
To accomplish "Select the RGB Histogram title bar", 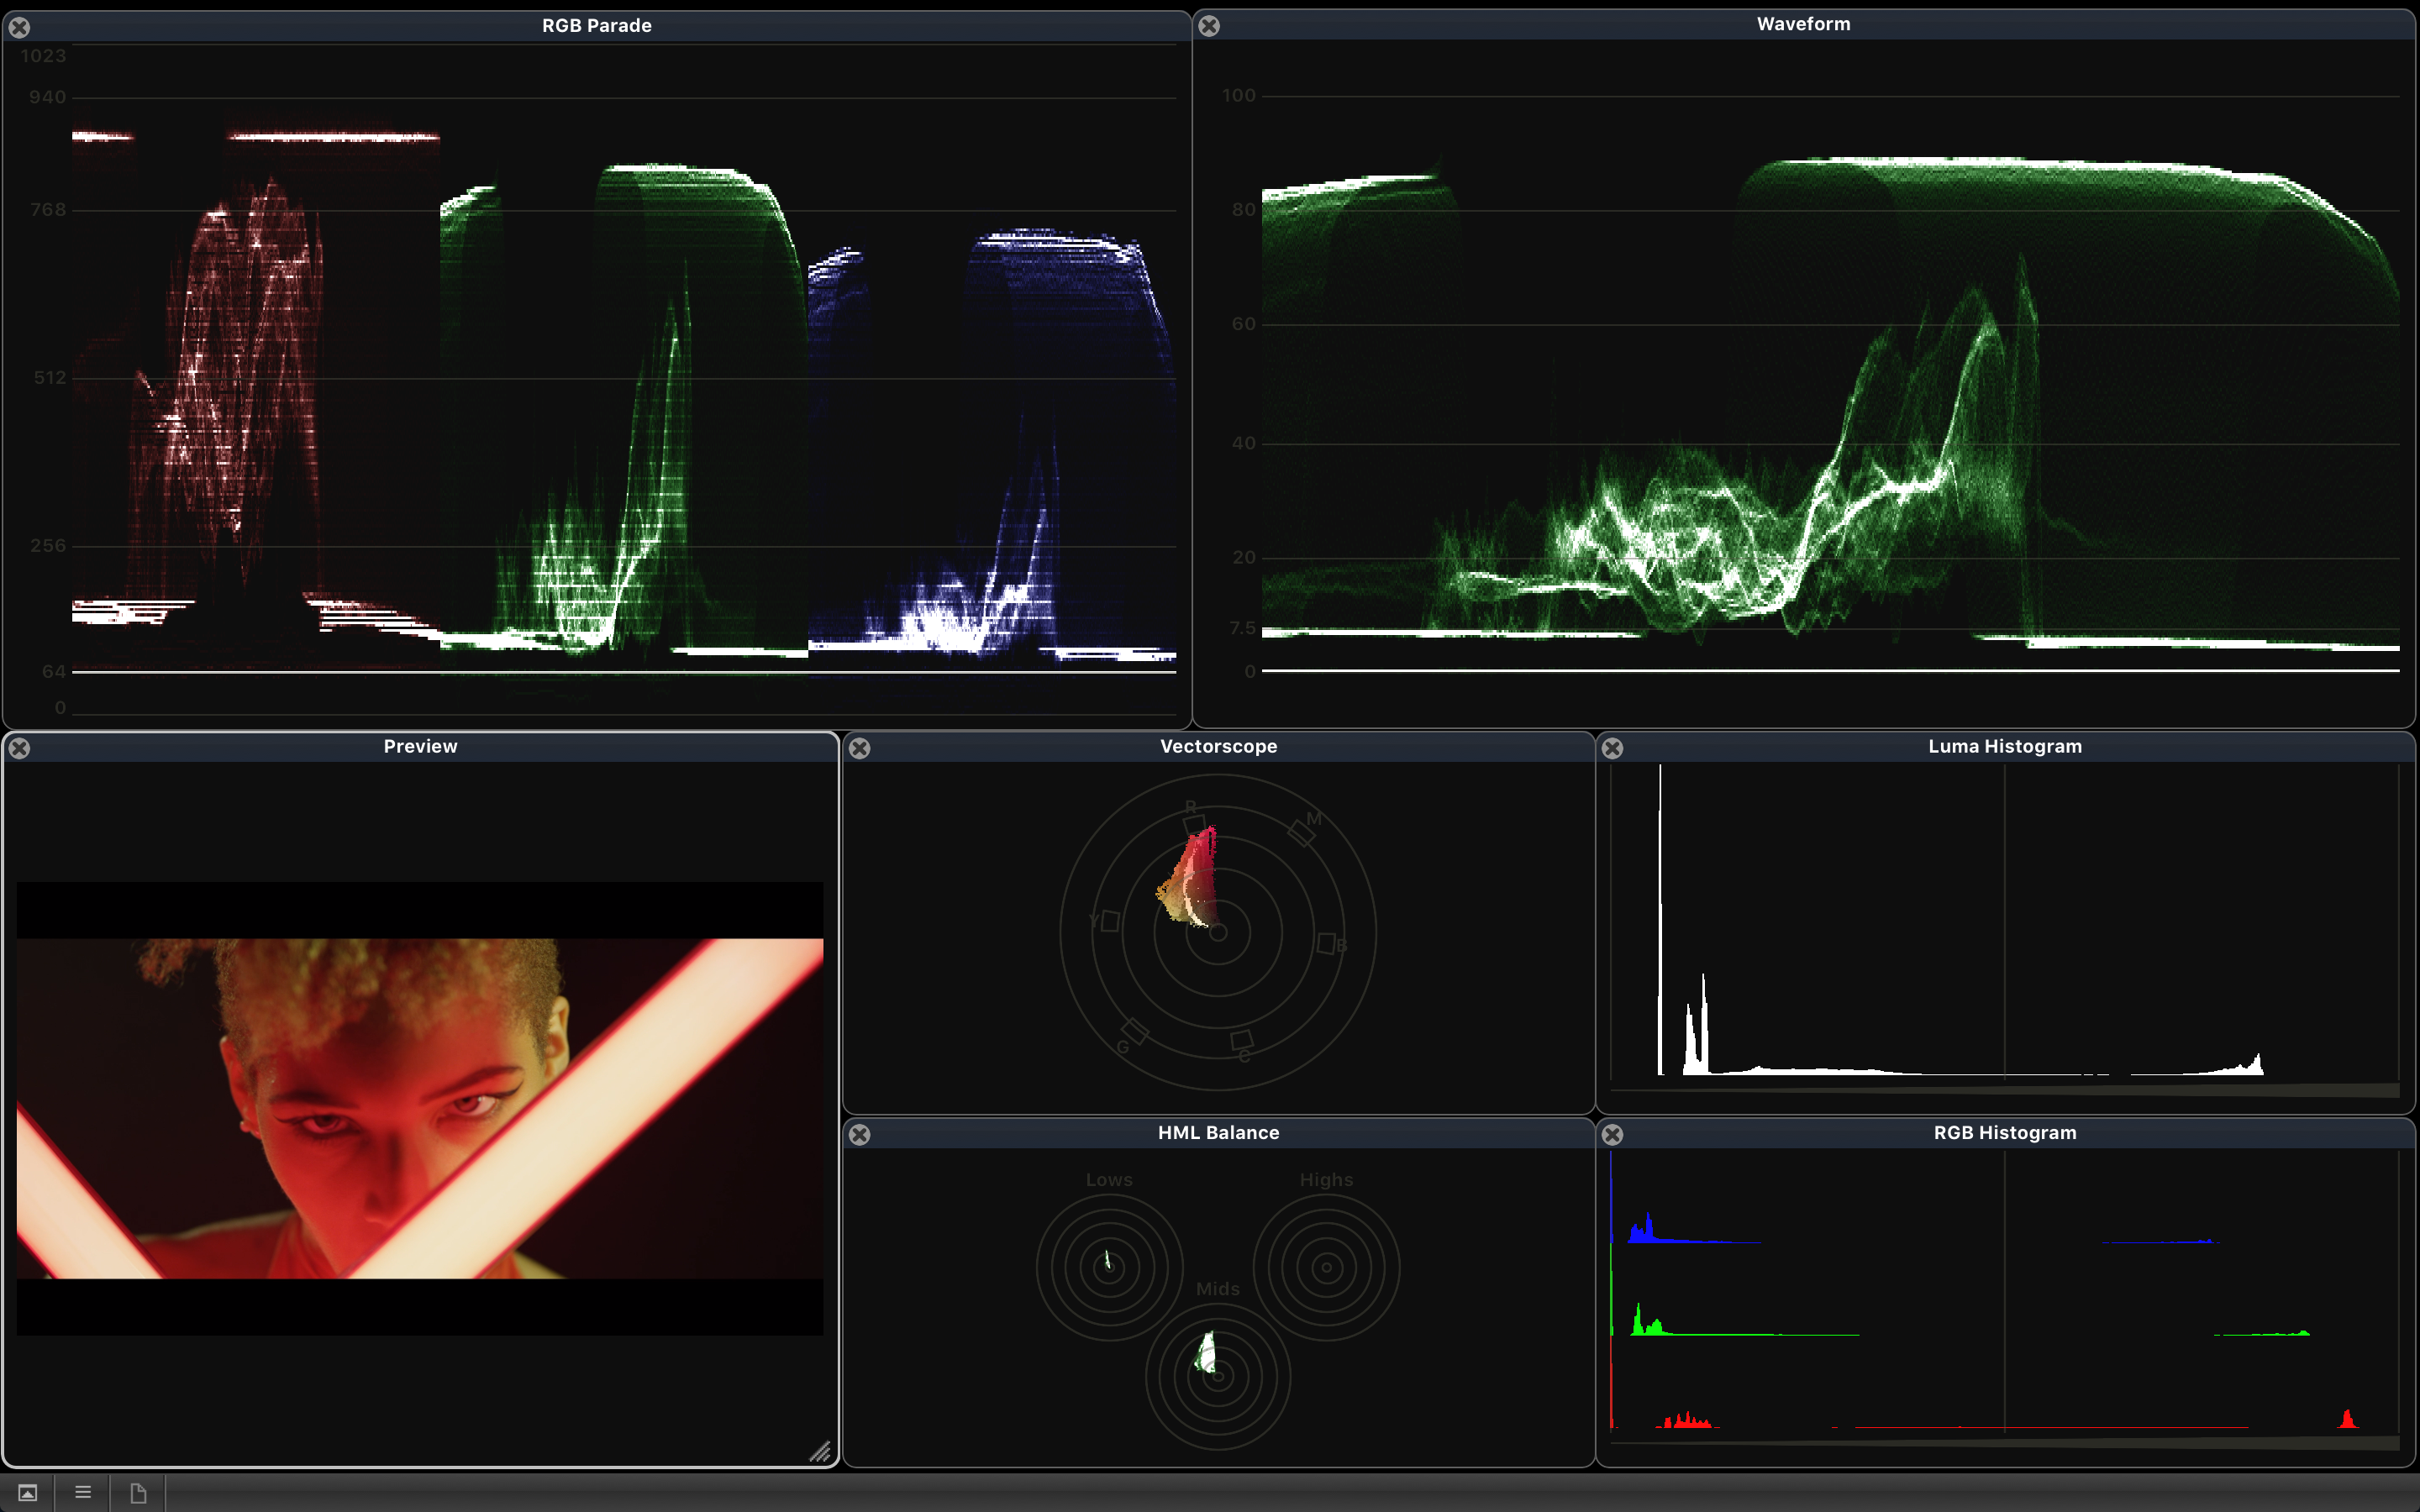I will pyautogui.click(x=2005, y=1132).
